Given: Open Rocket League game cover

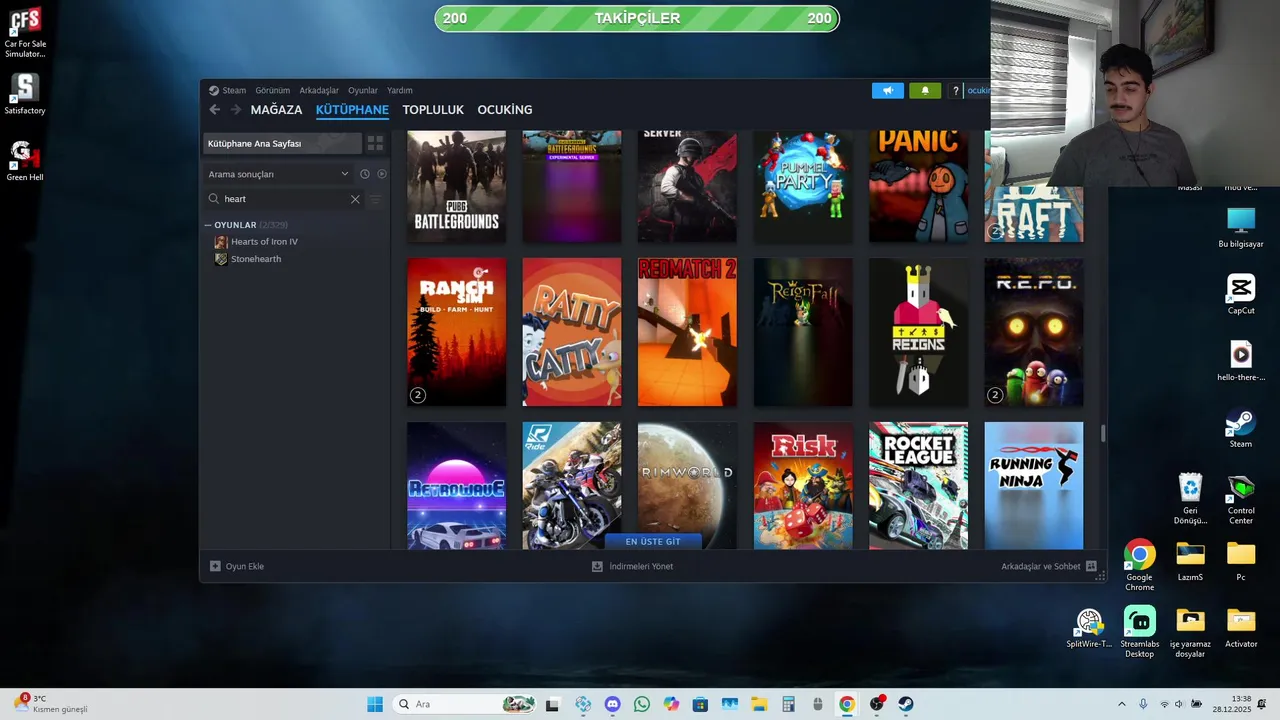Looking at the screenshot, I should coord(918,485).
